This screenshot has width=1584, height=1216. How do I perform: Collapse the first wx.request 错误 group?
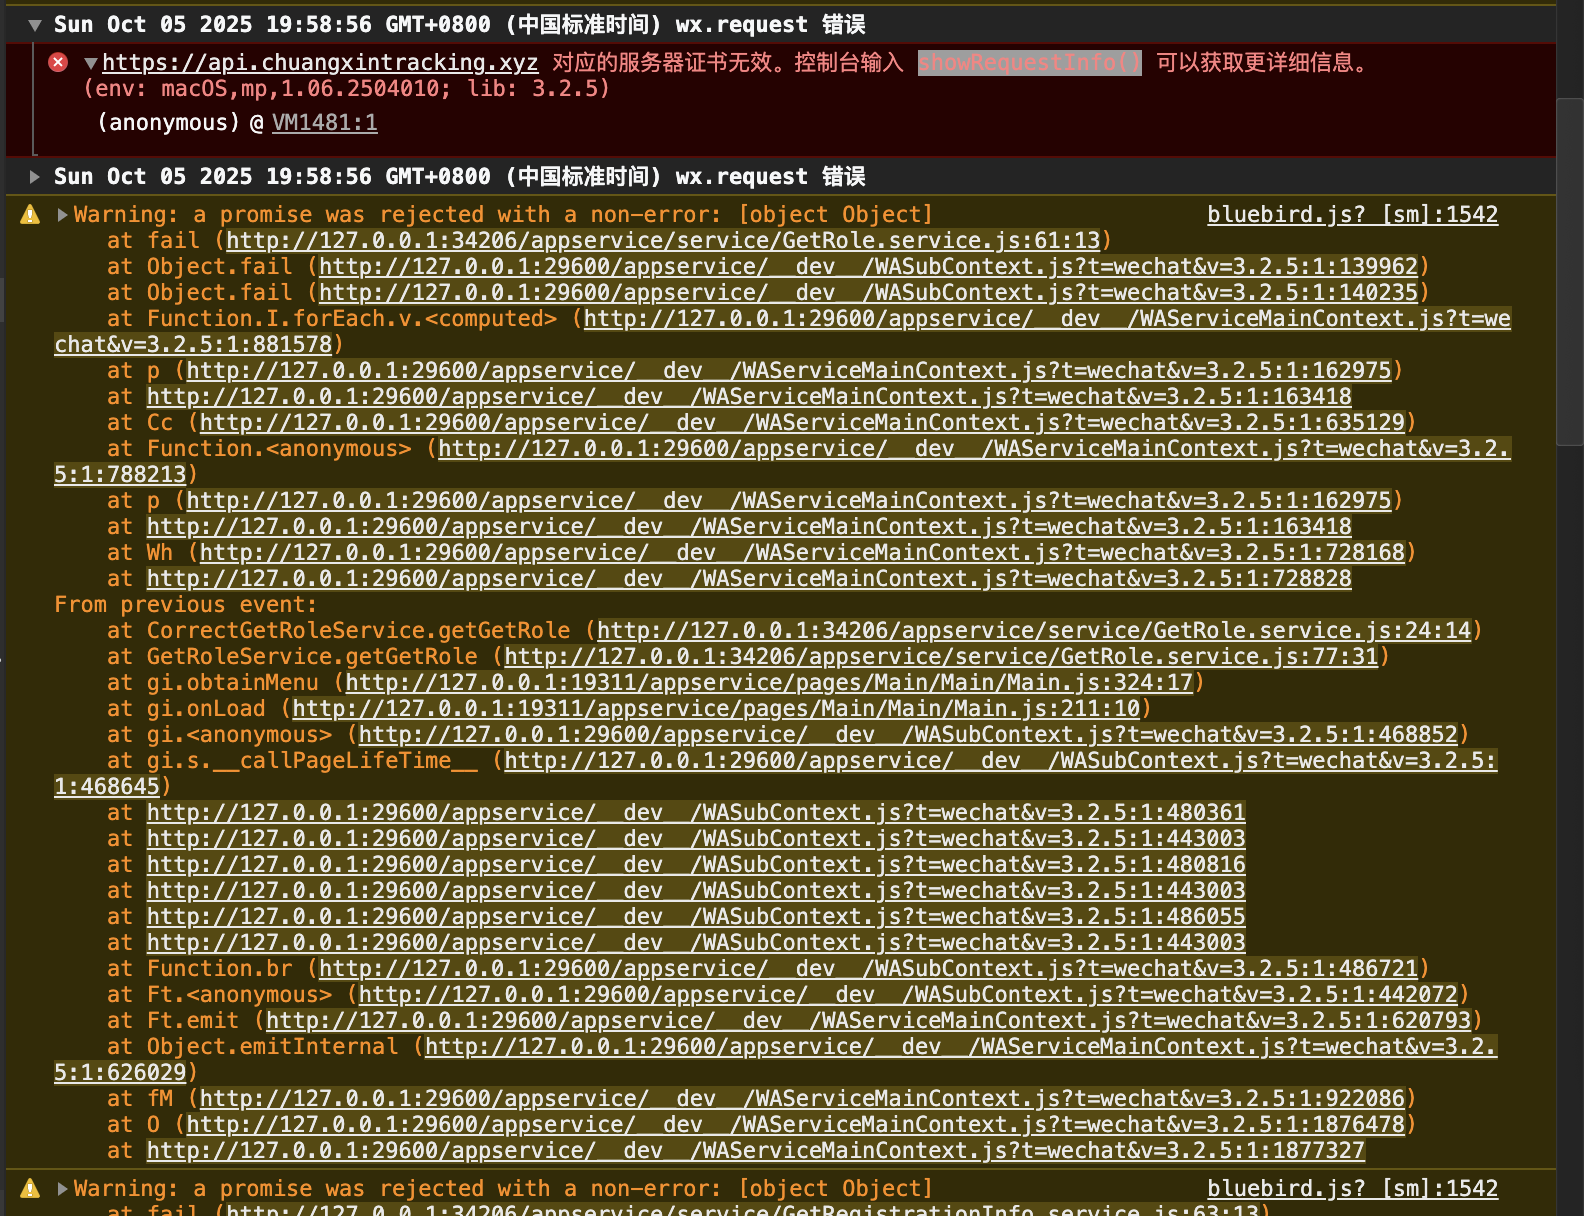point(35,25)
